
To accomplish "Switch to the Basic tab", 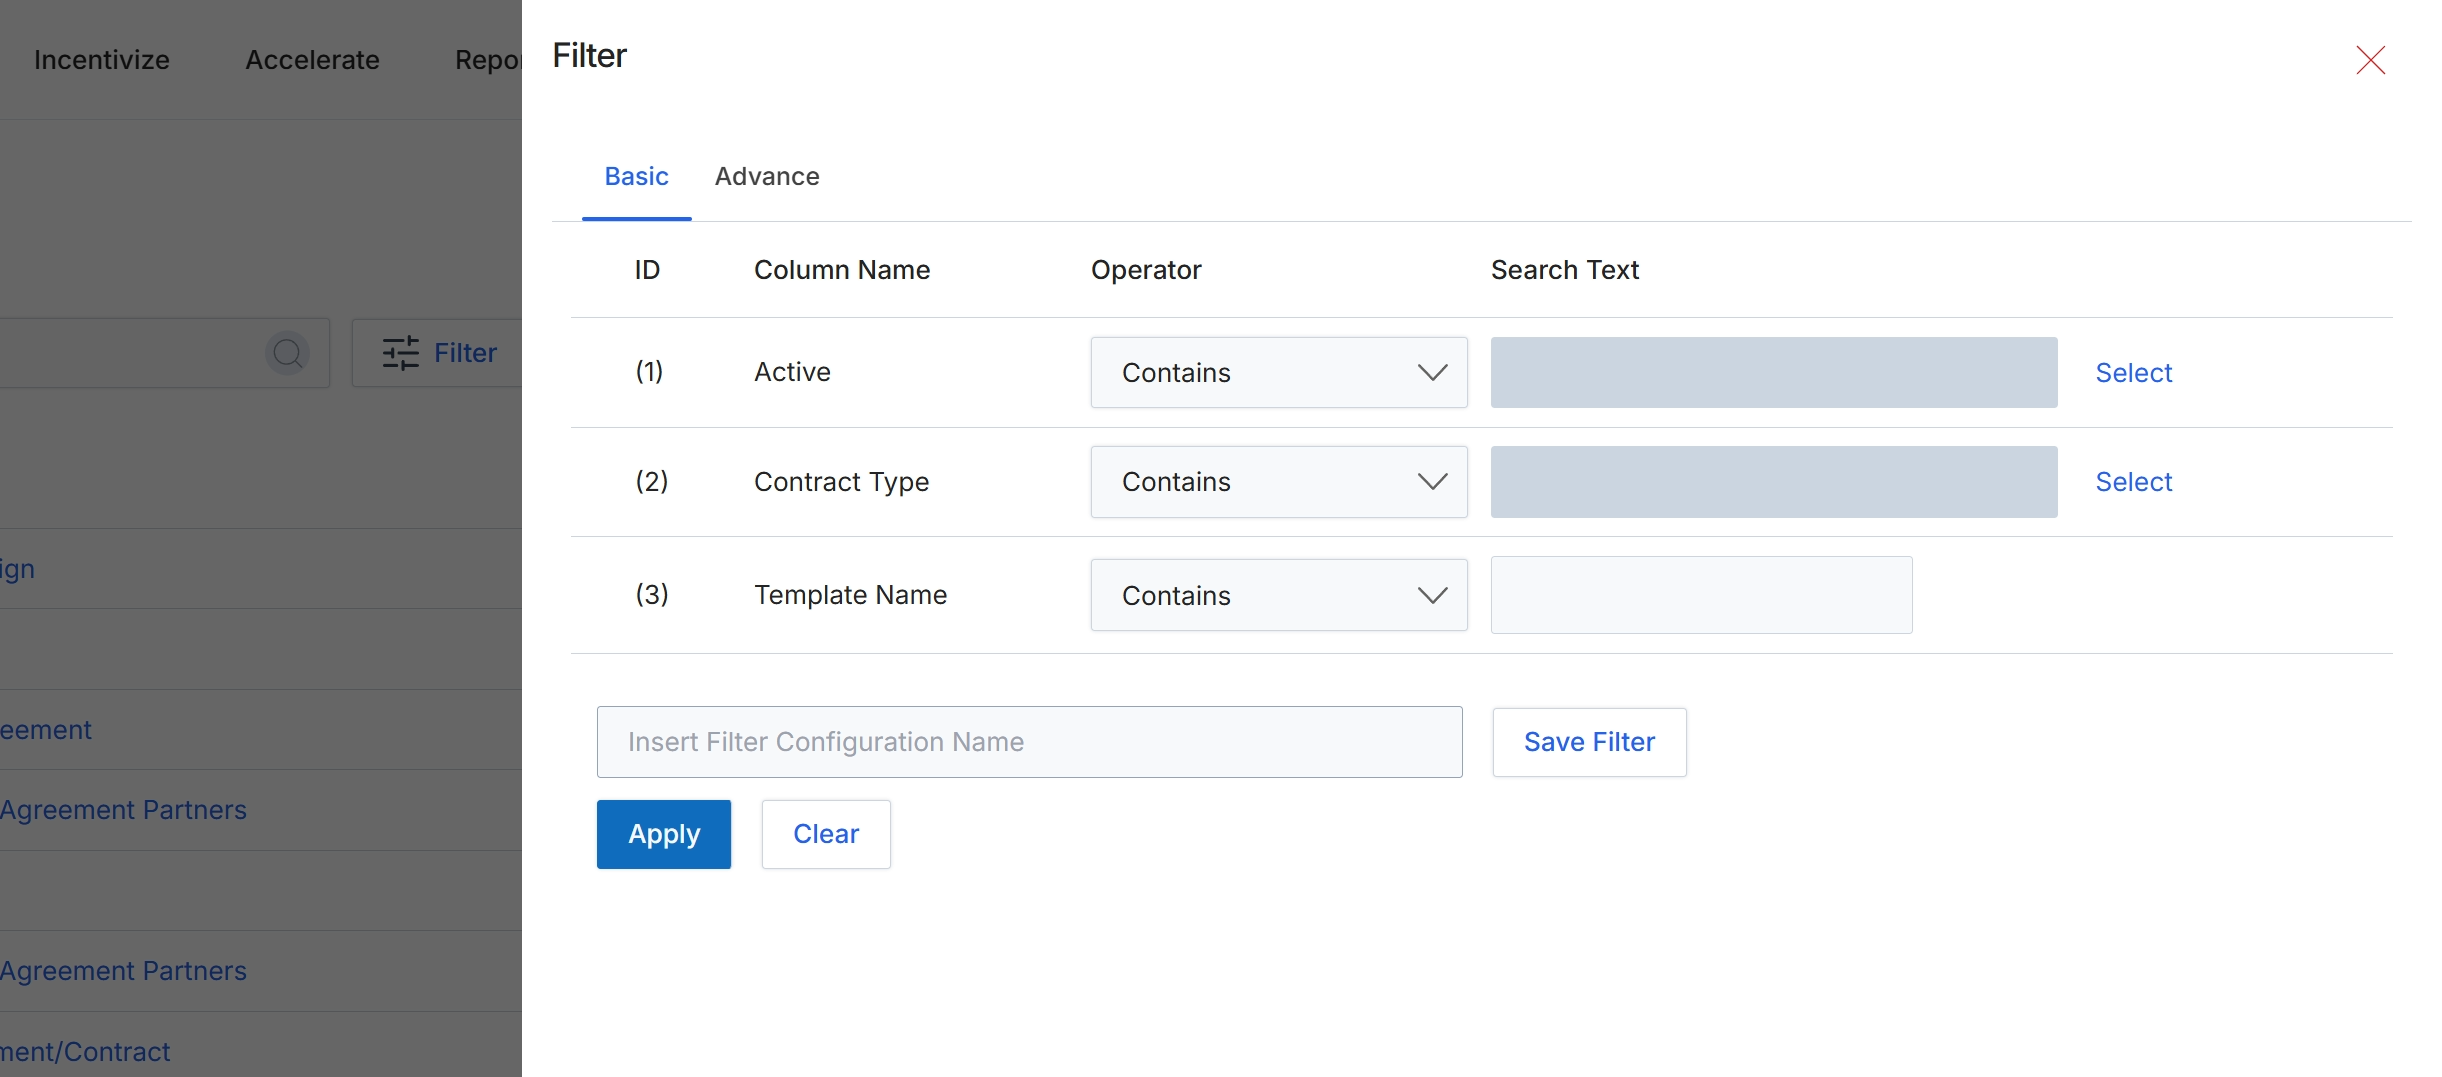I will click(636, 177).
